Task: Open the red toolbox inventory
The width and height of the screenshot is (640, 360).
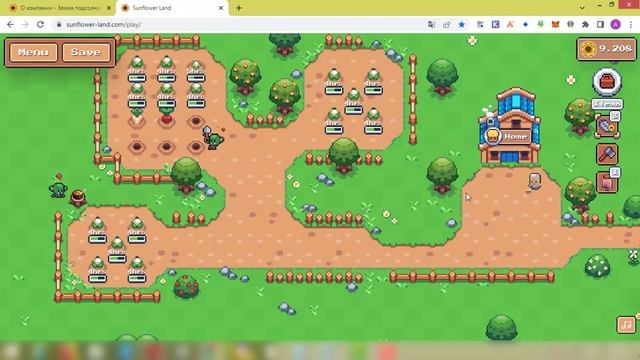Action: 607,82
